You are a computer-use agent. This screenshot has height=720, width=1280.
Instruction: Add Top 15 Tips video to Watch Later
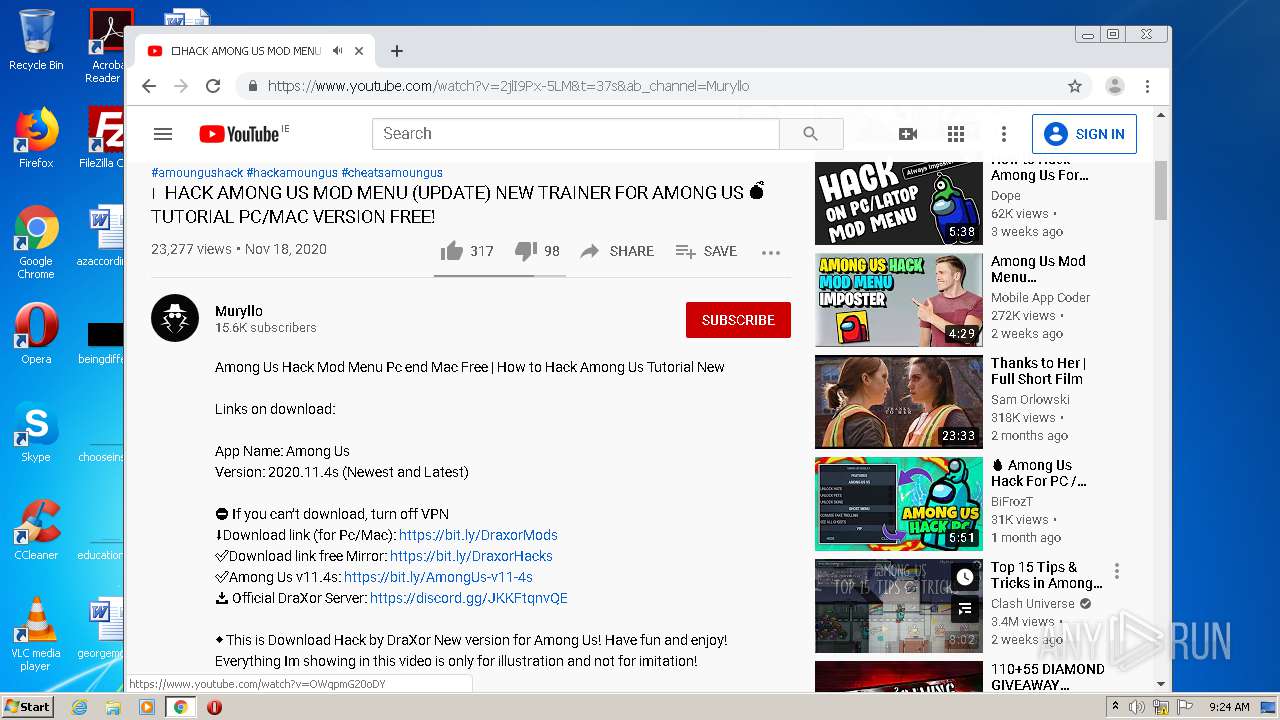(x=965, y=577)
